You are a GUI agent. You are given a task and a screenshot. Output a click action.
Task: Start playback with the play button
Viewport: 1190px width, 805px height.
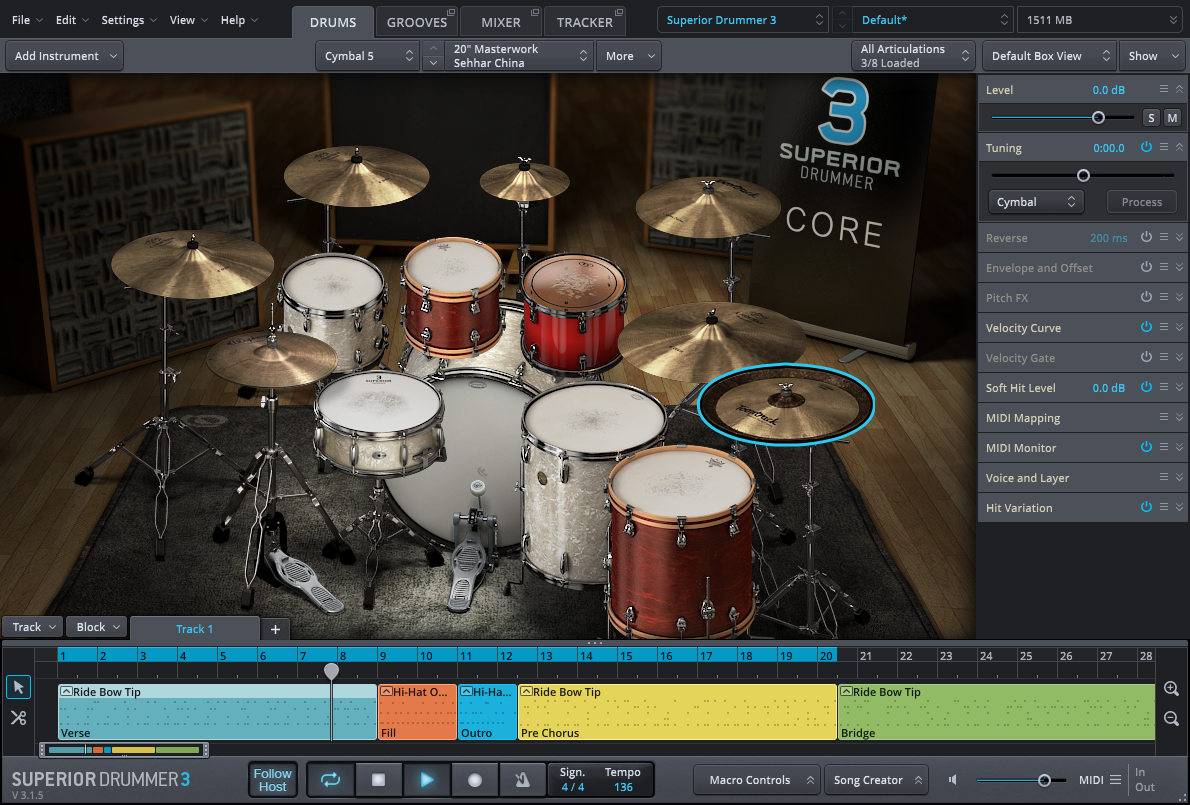tap(427, 779)
